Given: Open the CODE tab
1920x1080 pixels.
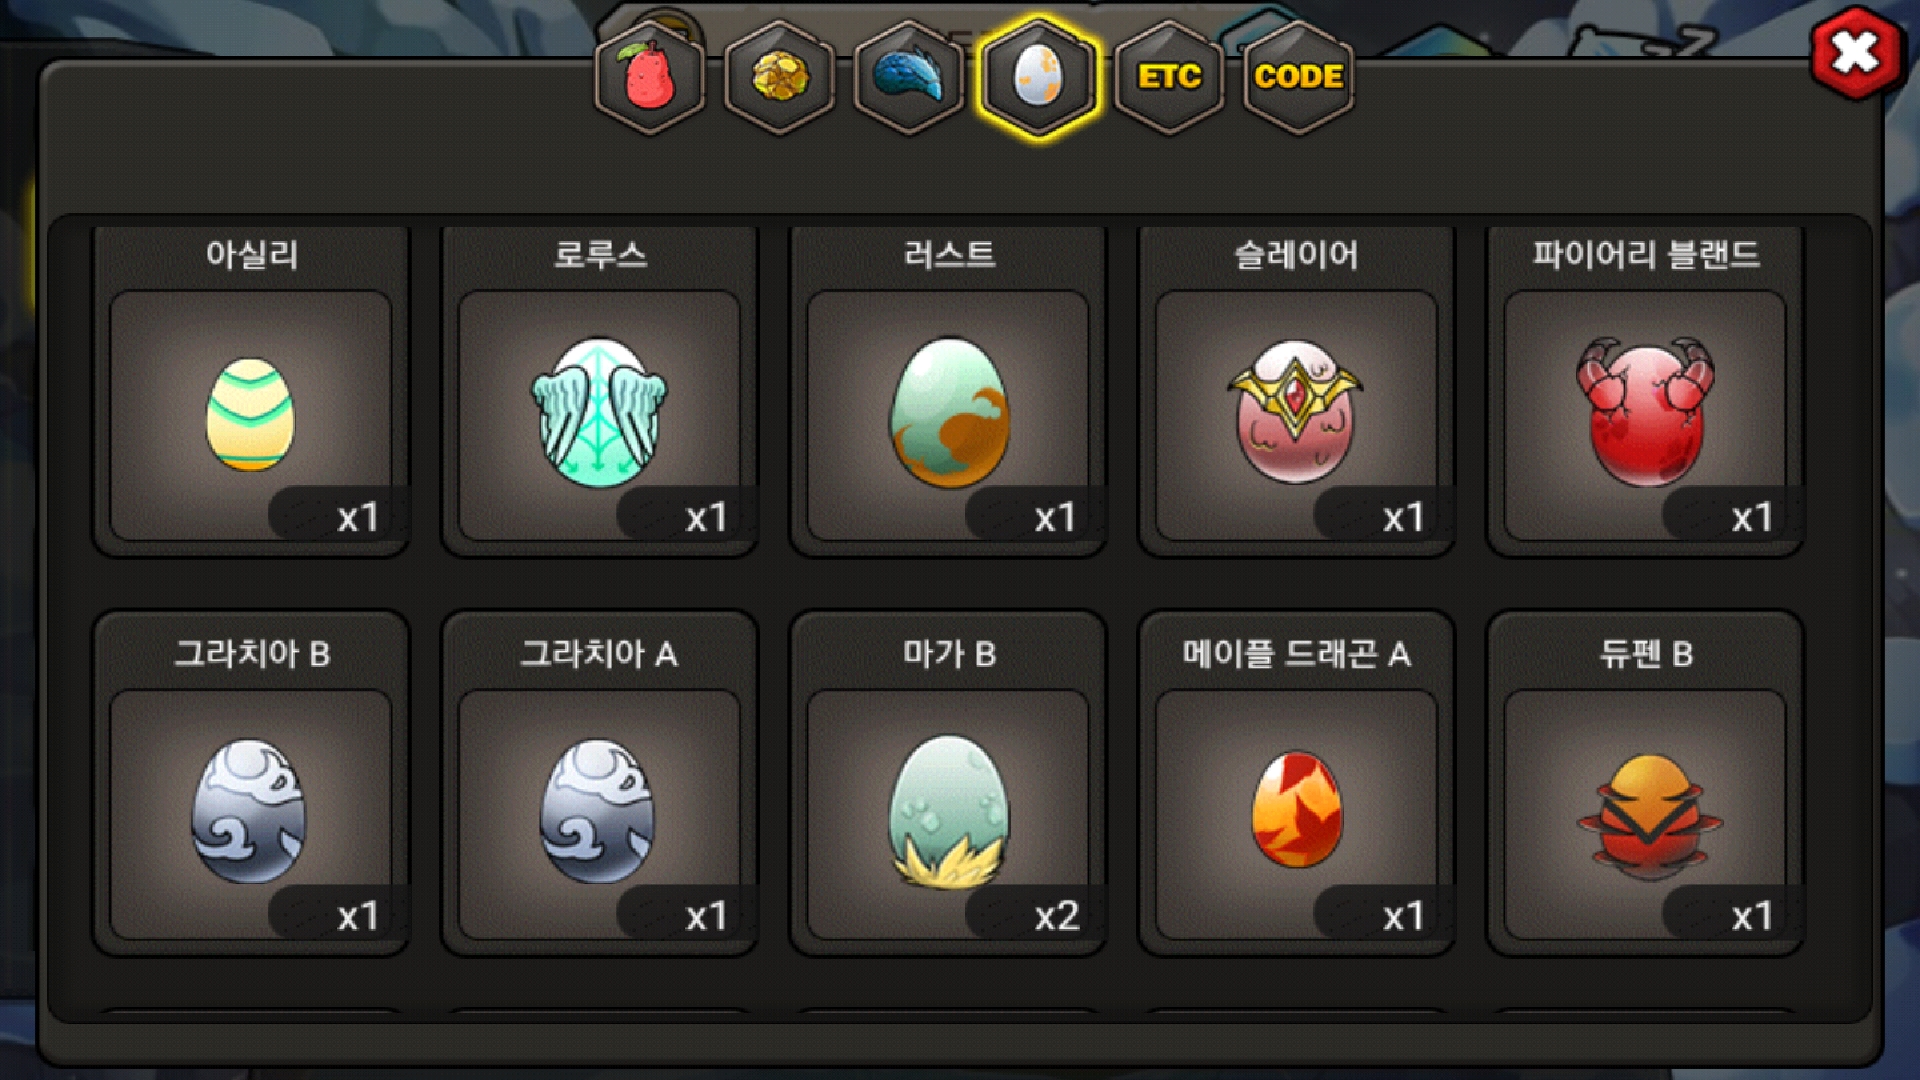Looking at the screenshot, I should point(1298,77).
